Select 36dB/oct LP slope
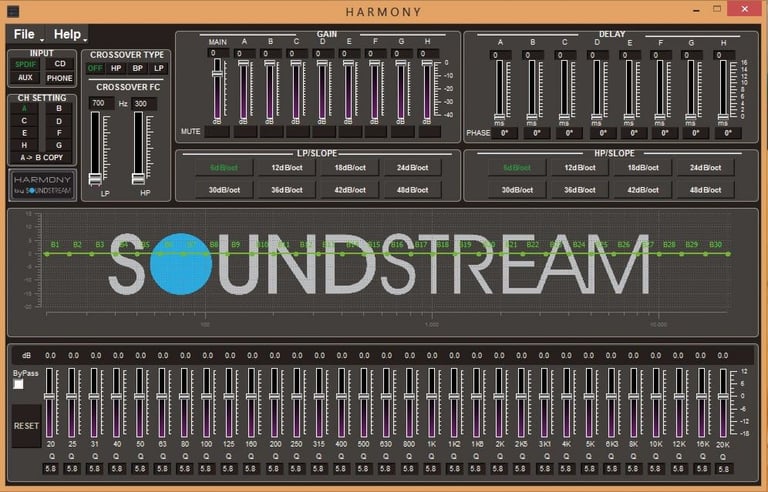Screen dimensions: 768x492 click(x=287, y=190)
